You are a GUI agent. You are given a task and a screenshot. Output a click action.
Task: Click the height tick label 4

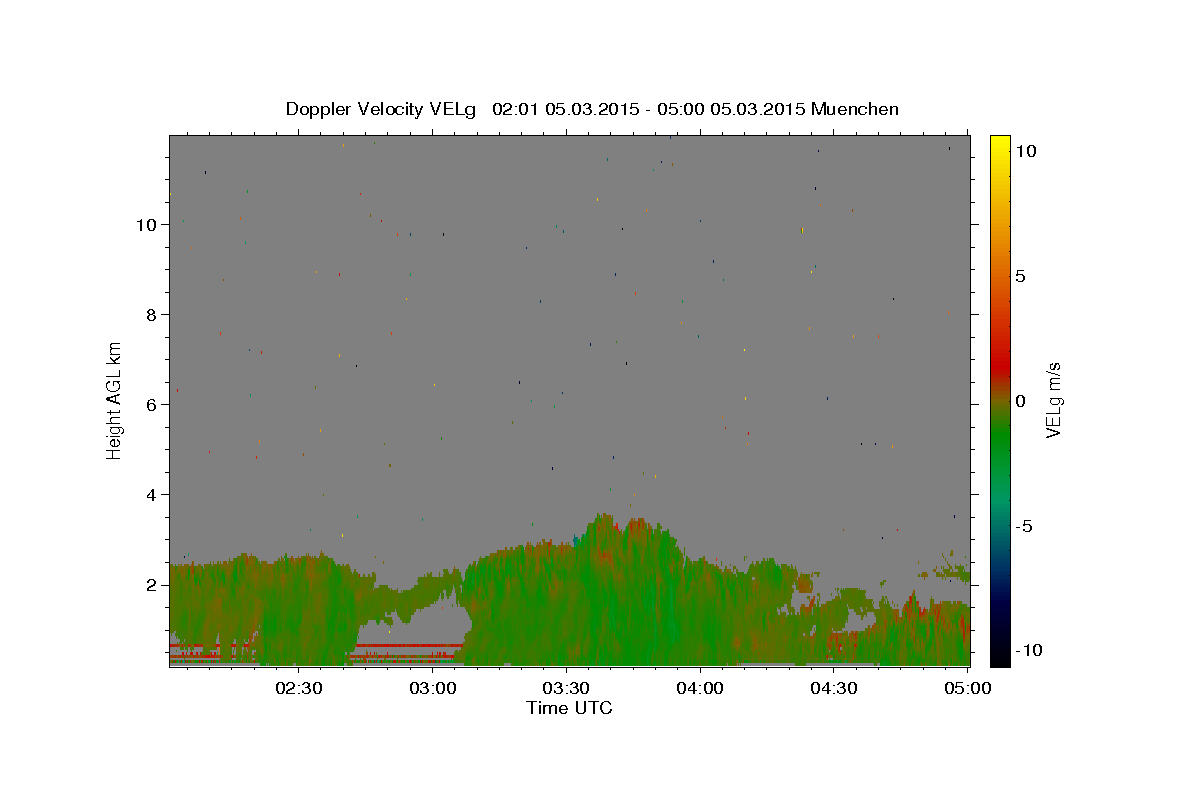point(151,495)
